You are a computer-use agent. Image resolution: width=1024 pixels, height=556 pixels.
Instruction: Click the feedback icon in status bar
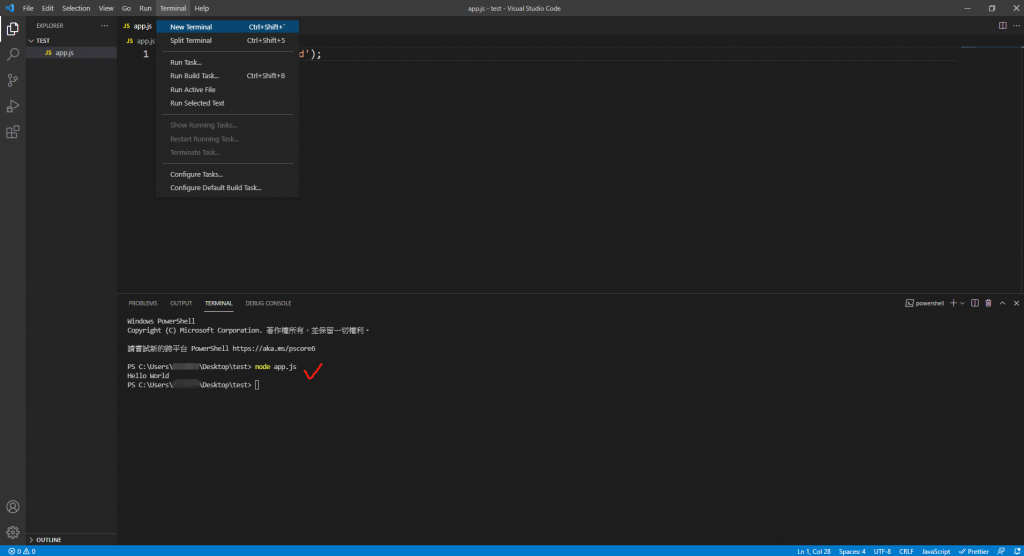pyautogui.click(x=1001, y=551)
